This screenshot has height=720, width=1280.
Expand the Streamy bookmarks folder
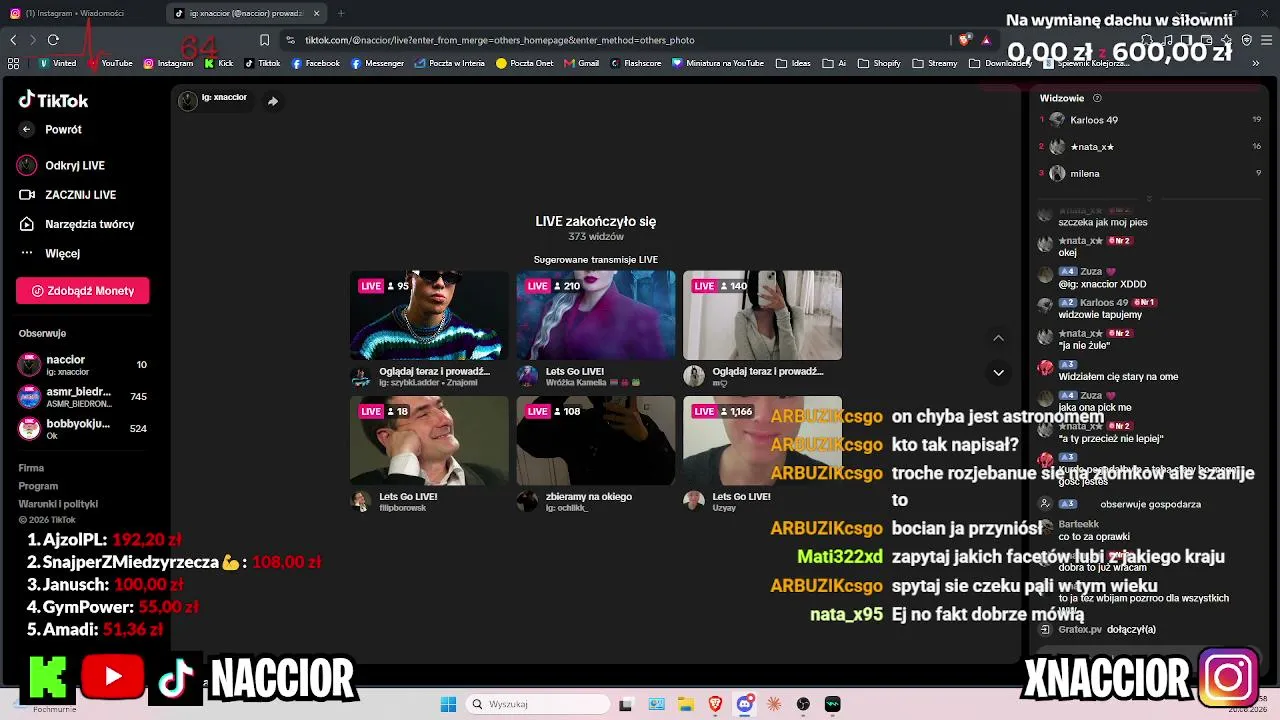(935, 63)
